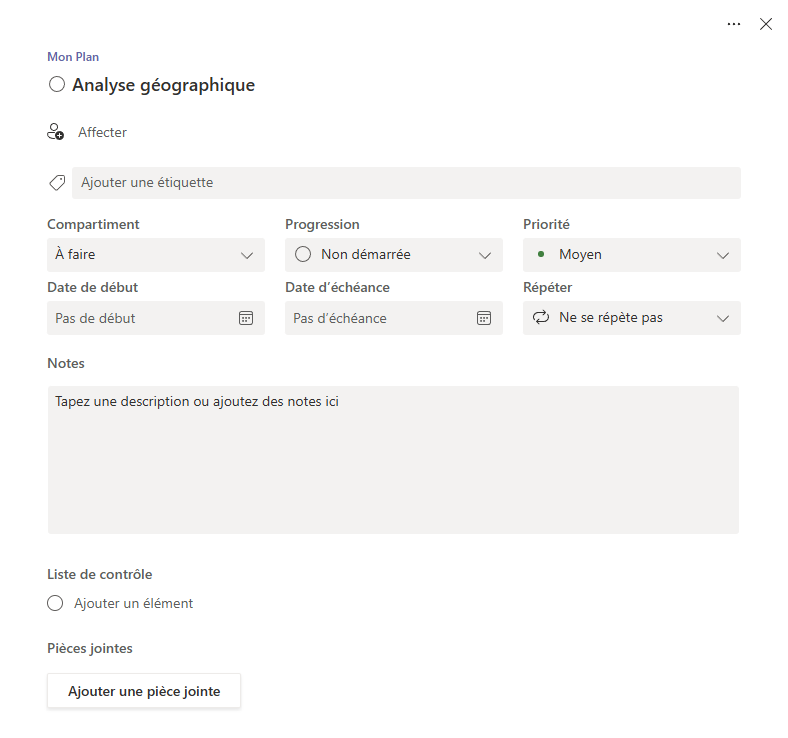Click the three-dot more options icon

tap(734, 24)
